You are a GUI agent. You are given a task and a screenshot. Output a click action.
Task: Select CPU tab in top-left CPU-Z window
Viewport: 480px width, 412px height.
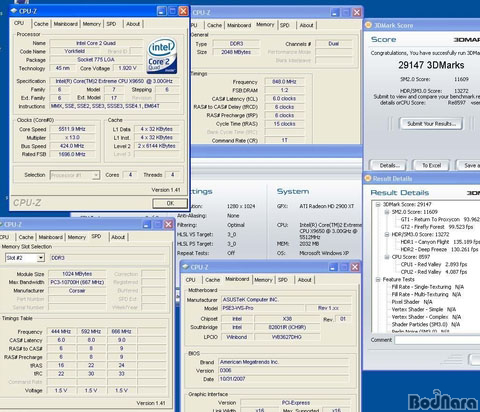click(19, 23)
